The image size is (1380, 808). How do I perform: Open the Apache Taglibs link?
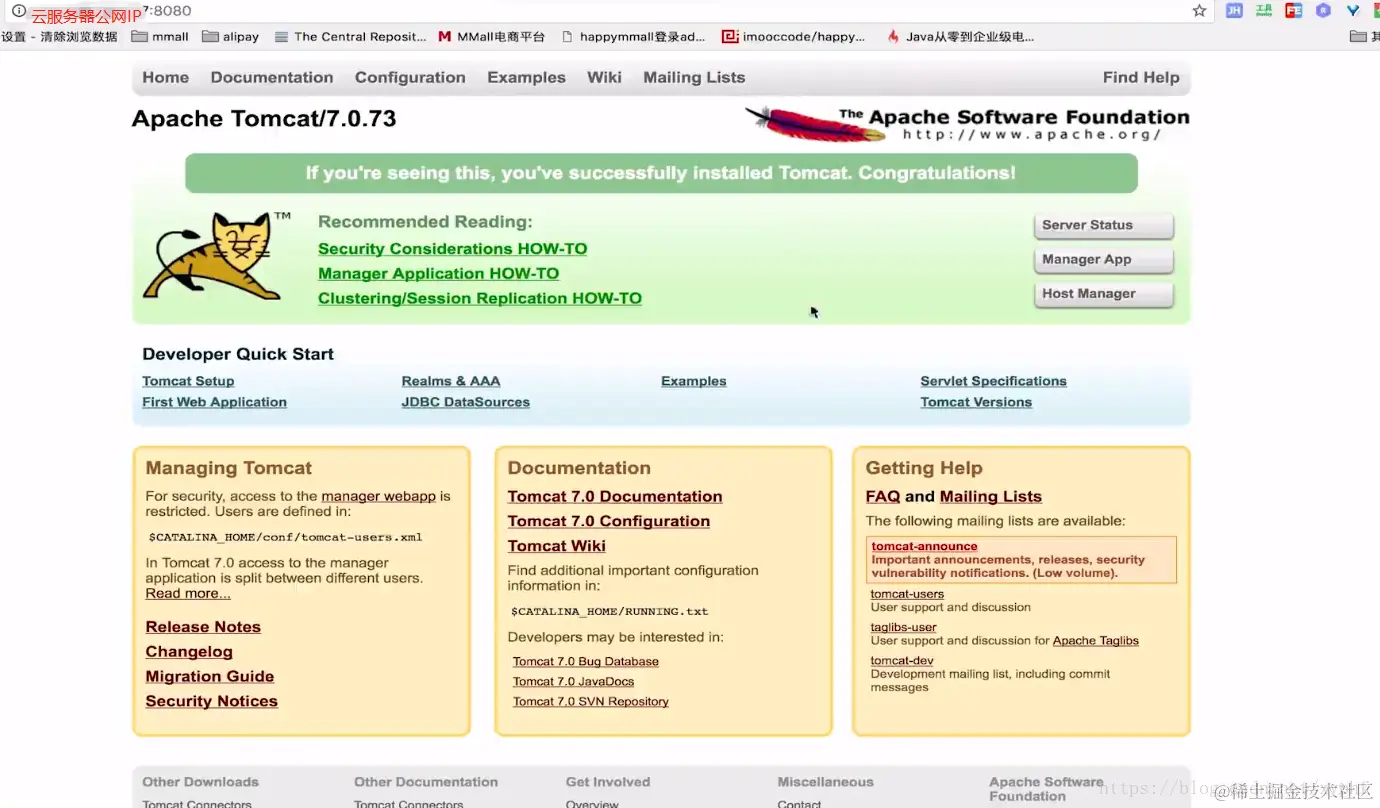[x=1096, y=641]
